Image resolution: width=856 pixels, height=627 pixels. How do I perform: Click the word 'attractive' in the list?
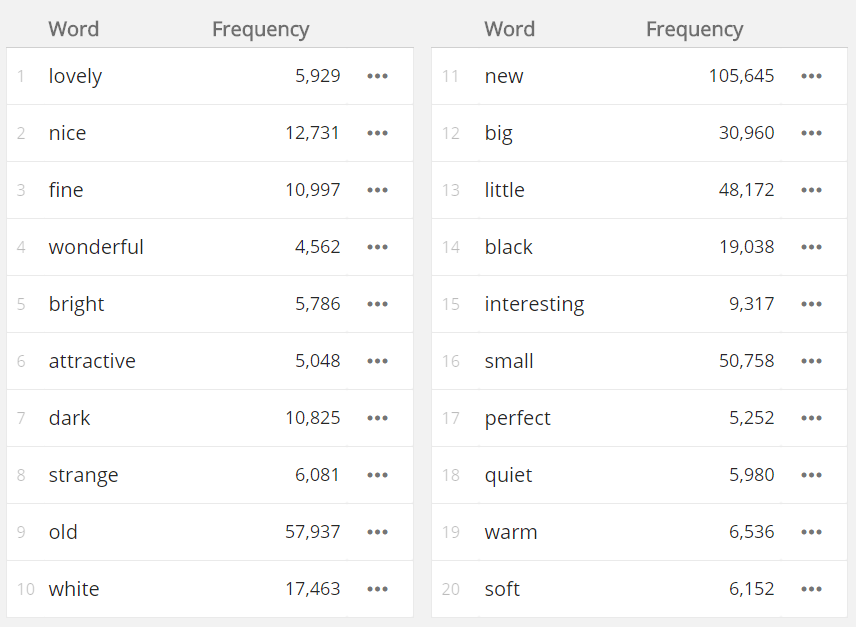[92, 361]
